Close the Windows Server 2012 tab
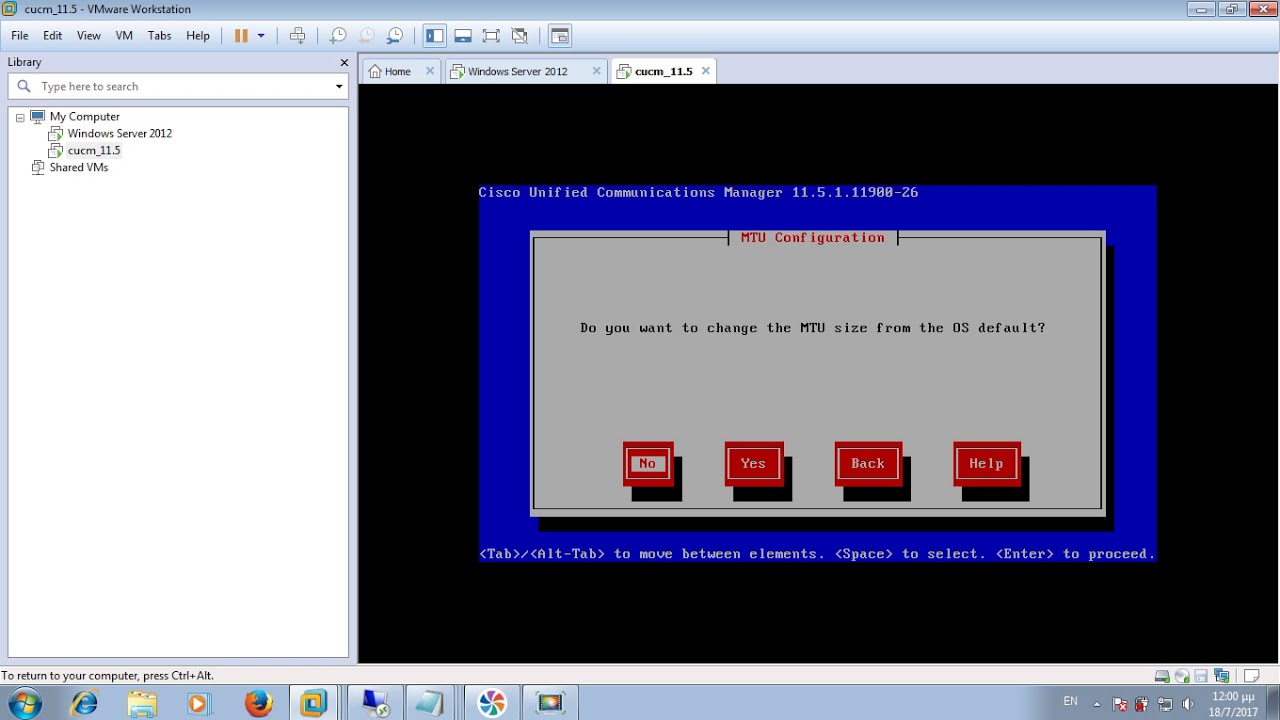Viewport: 1280px width, 720px height. pos(596,71)
